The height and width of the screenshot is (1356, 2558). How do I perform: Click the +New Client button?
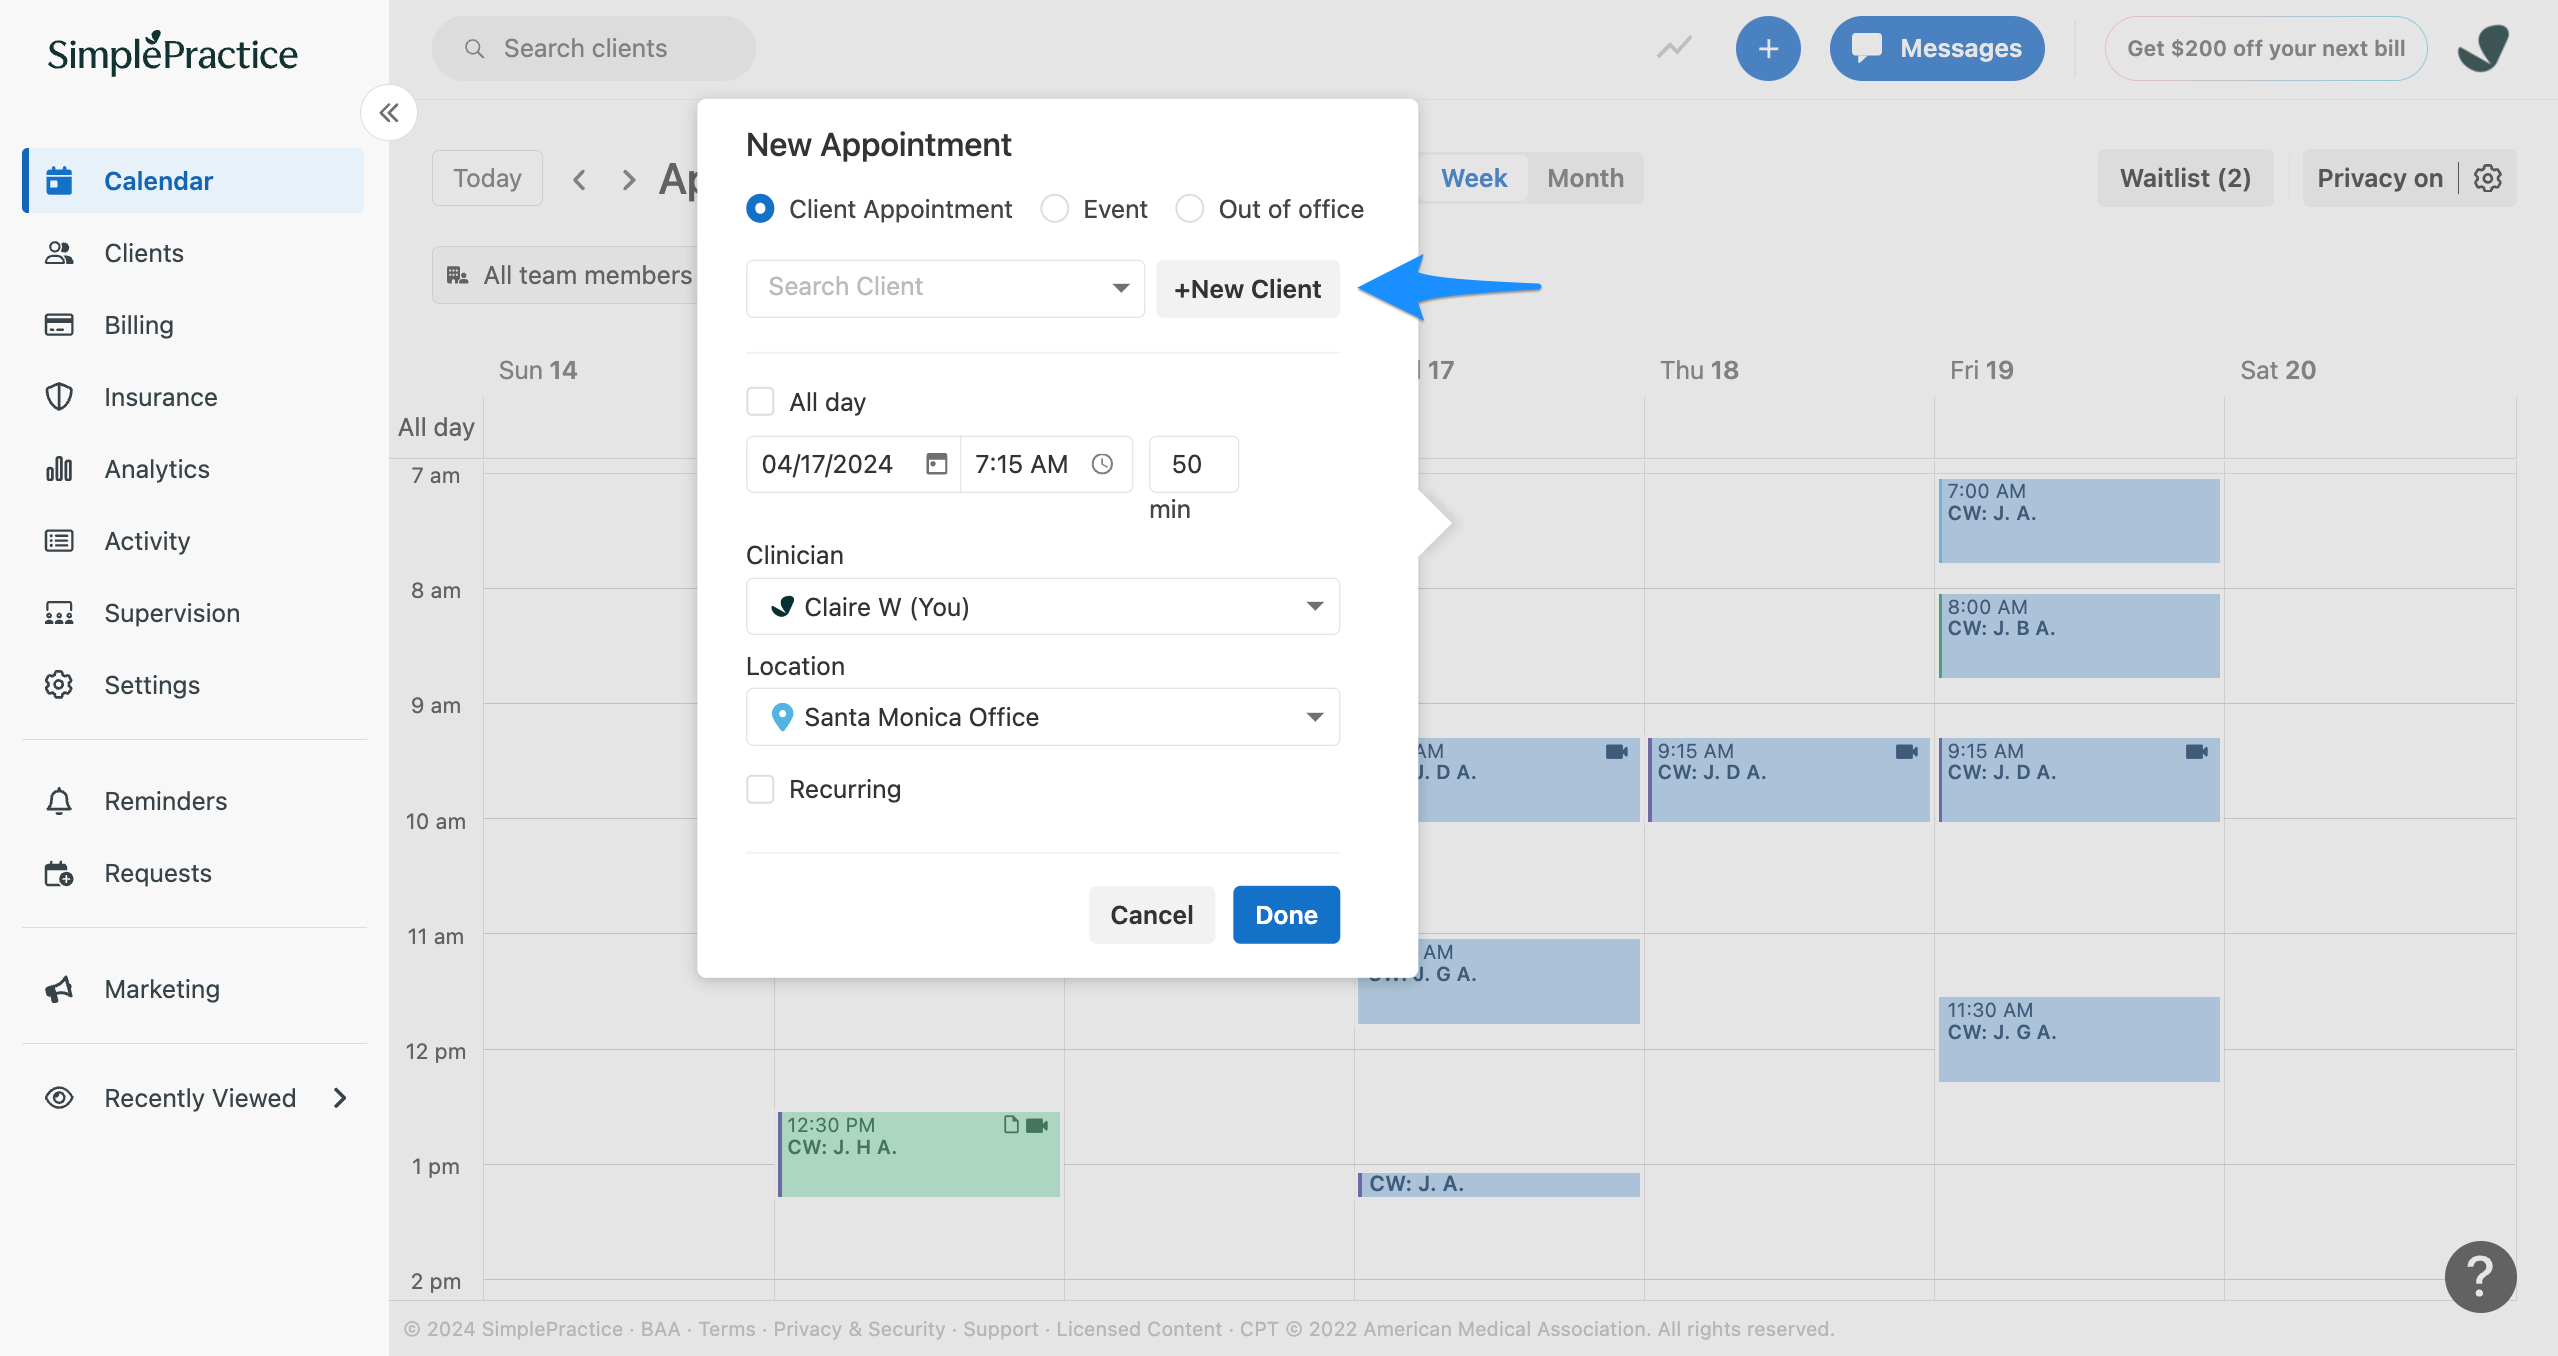[1247, 289]
